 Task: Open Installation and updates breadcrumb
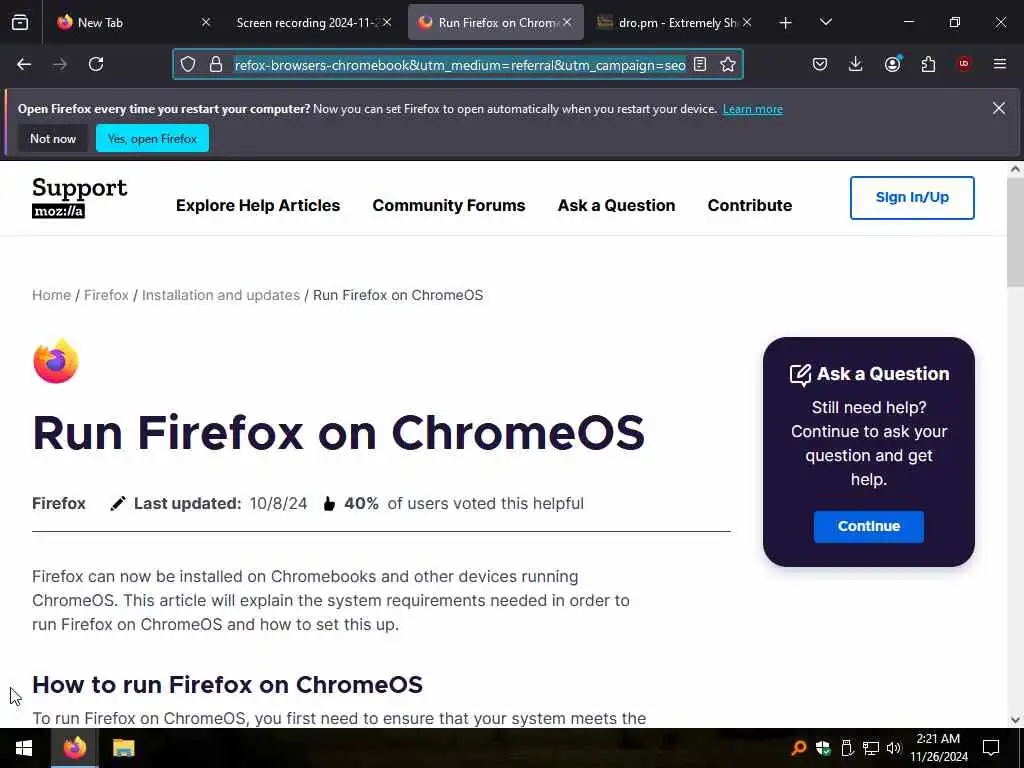click(221, 295)
